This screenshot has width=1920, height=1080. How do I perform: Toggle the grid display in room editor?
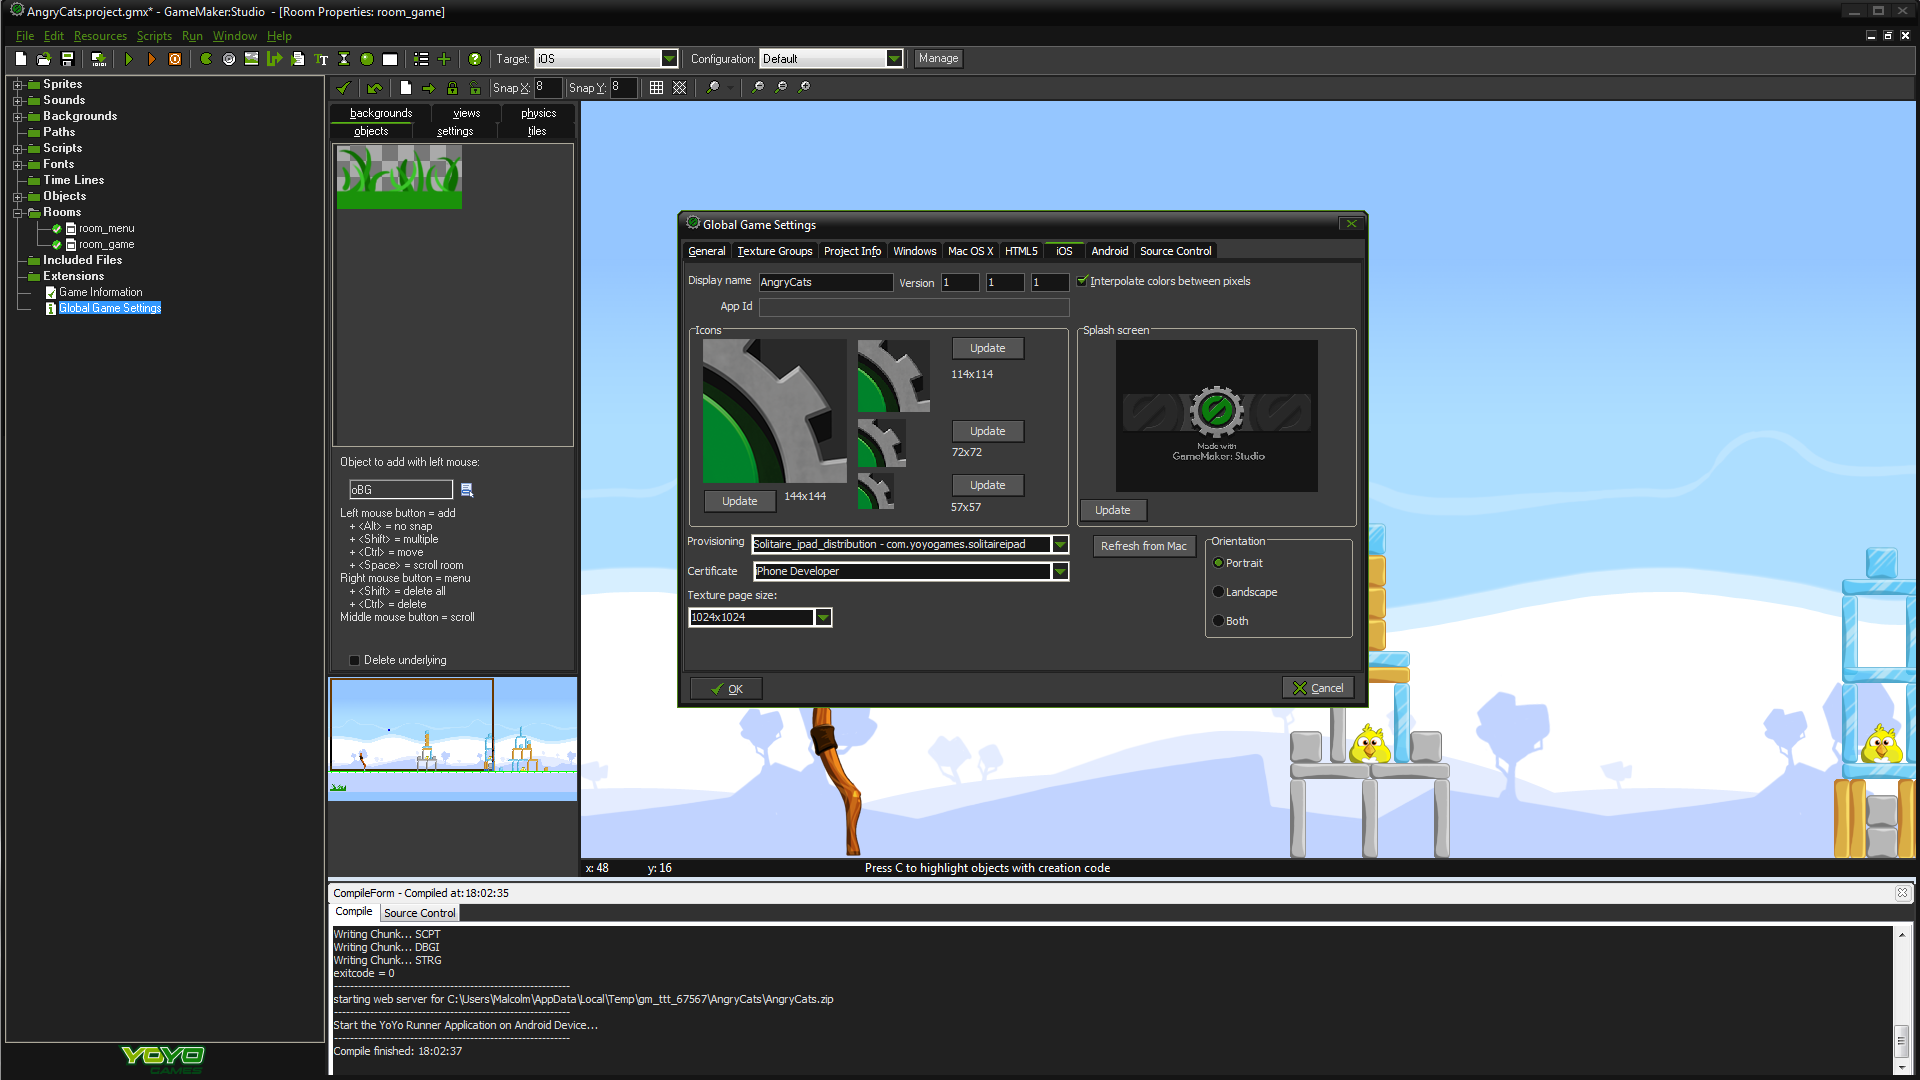click(x=657, y=87)
